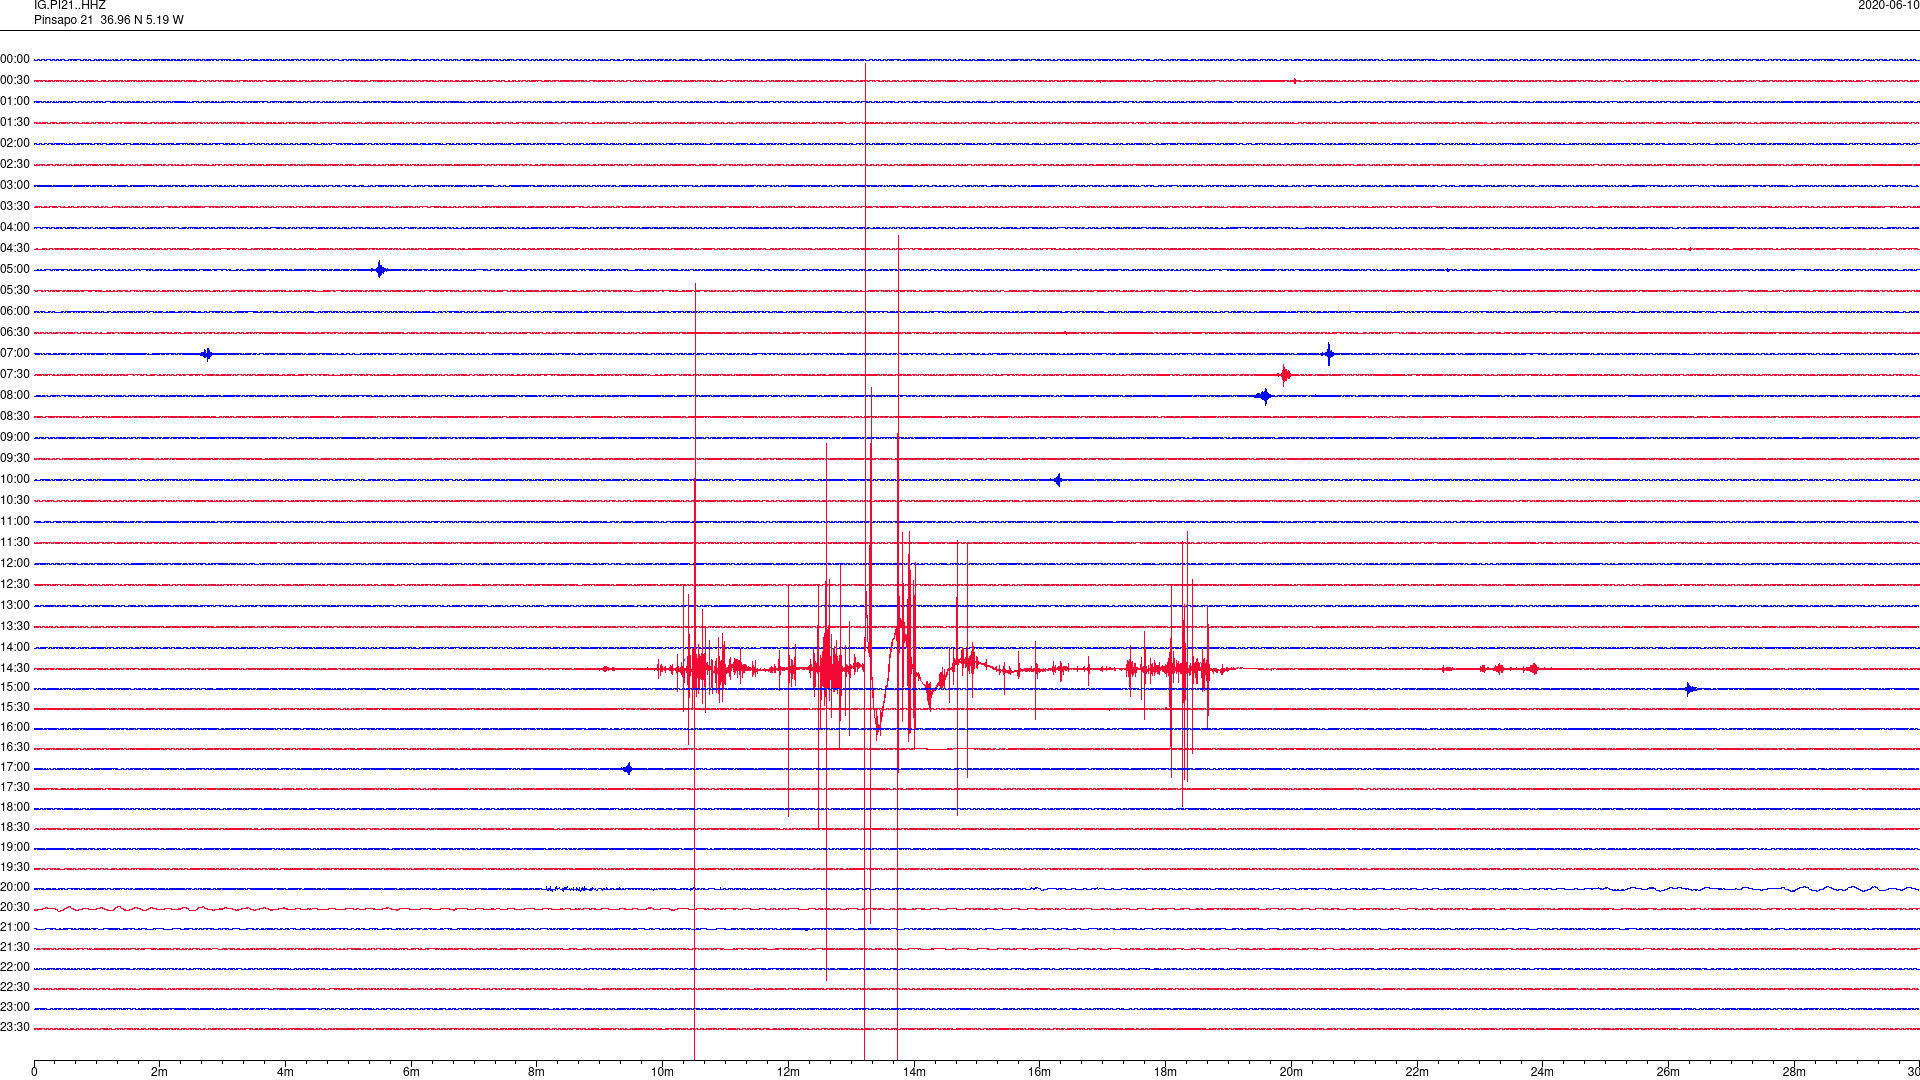Select the 17:00 time row label

point(15,768)
